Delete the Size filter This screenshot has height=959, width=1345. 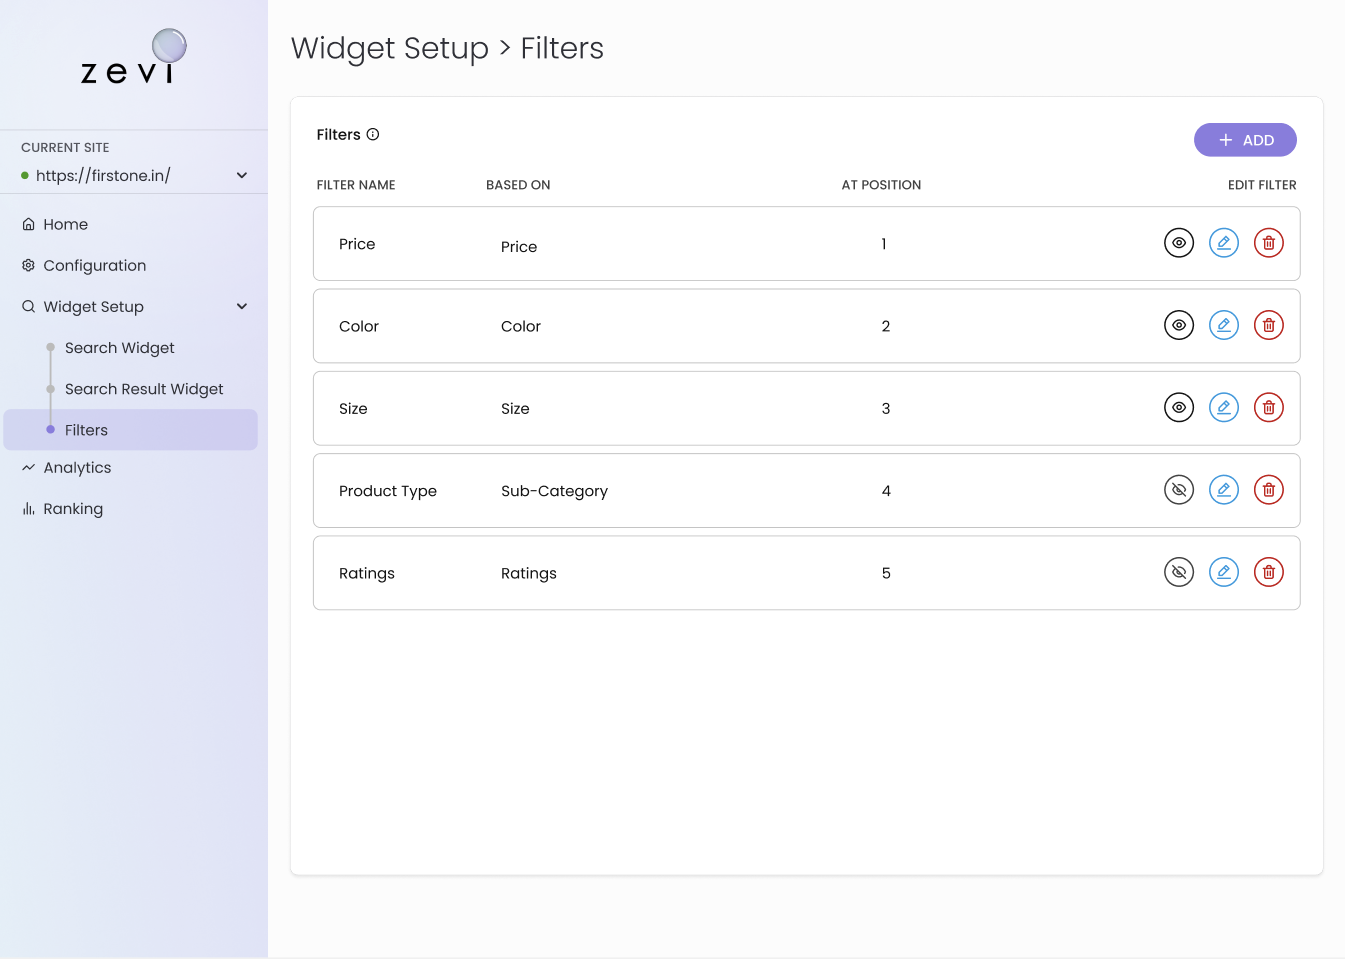point(1268,408)
